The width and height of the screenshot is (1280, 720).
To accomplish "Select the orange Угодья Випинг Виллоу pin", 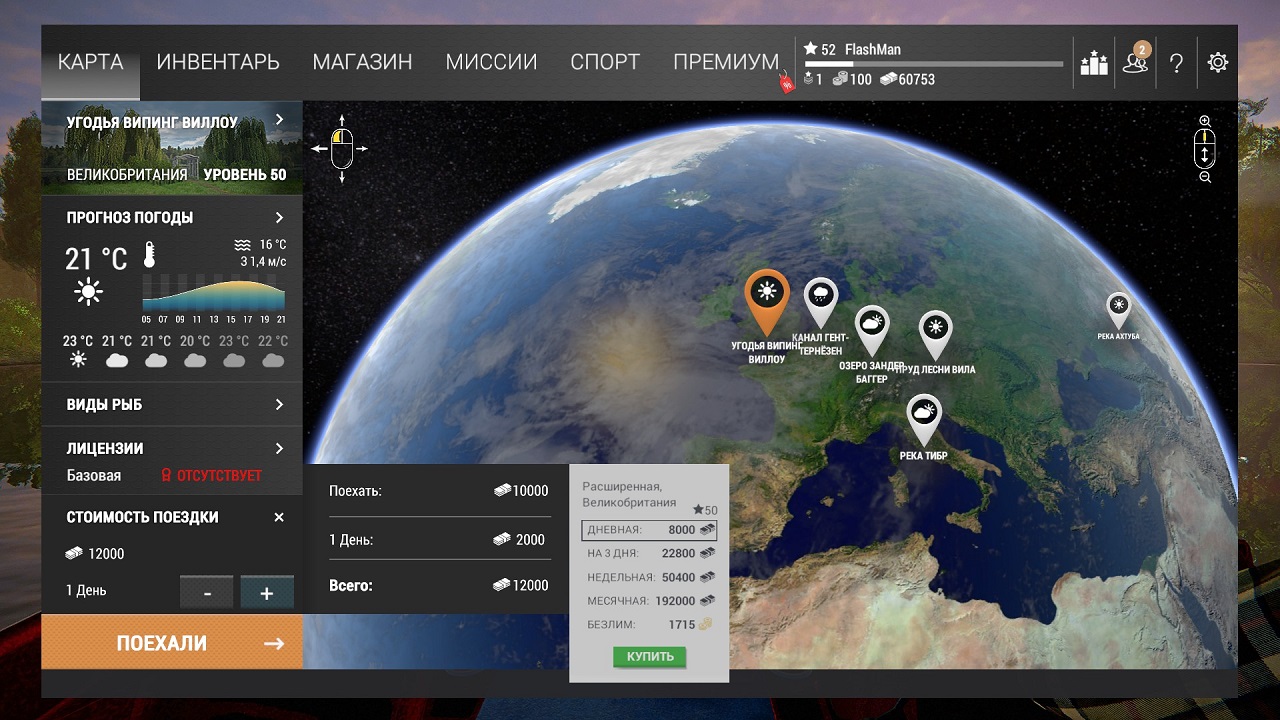I will (767, 301).
